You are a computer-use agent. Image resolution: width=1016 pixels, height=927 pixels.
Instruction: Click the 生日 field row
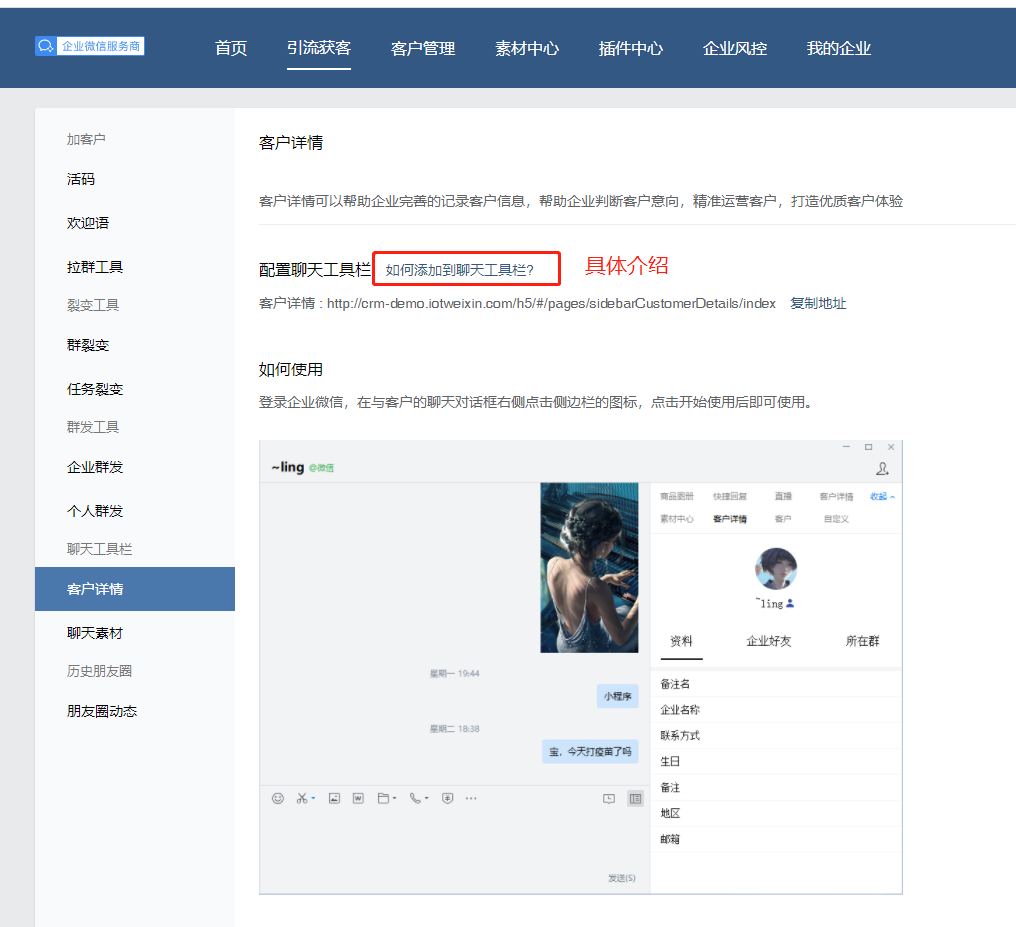click(x=776, y=762)
